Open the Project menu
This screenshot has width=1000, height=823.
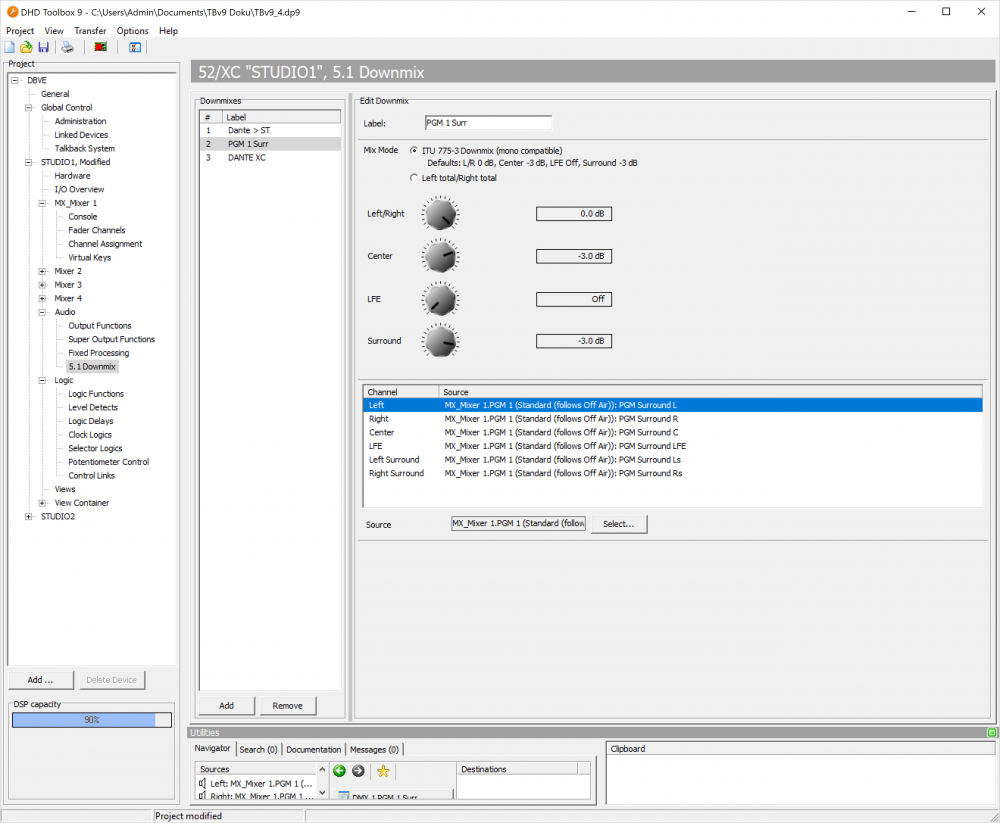click(x=20, y=31)
